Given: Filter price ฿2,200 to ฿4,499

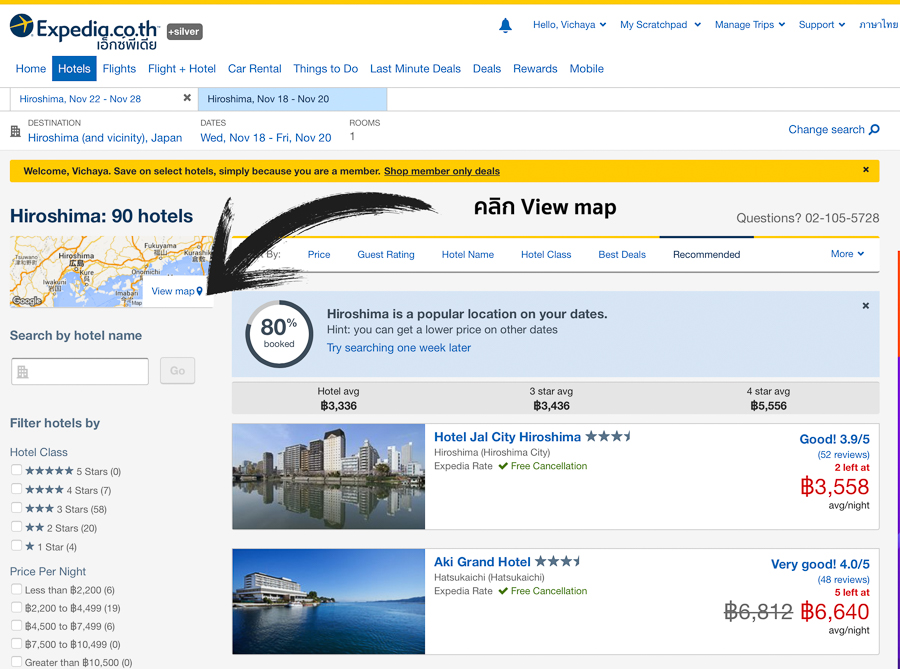Looking at the screenshot, I should [x=17, y=607].
